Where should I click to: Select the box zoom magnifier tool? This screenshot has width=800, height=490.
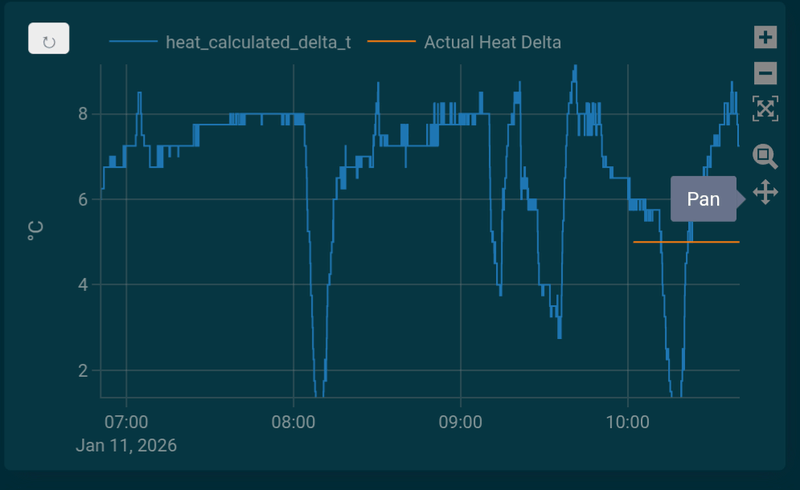765,155
